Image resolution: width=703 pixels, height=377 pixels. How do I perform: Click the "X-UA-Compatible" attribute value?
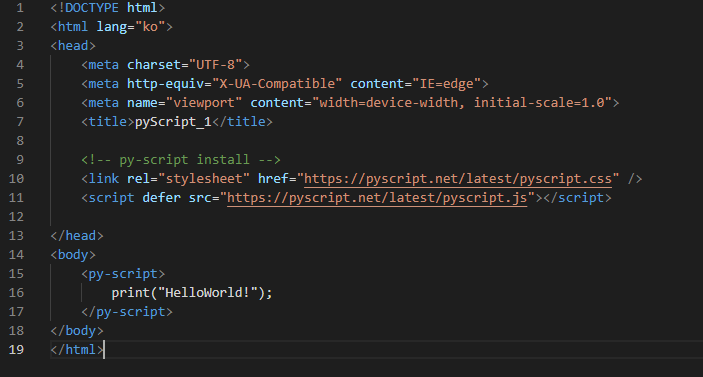(x=277, y=83)
